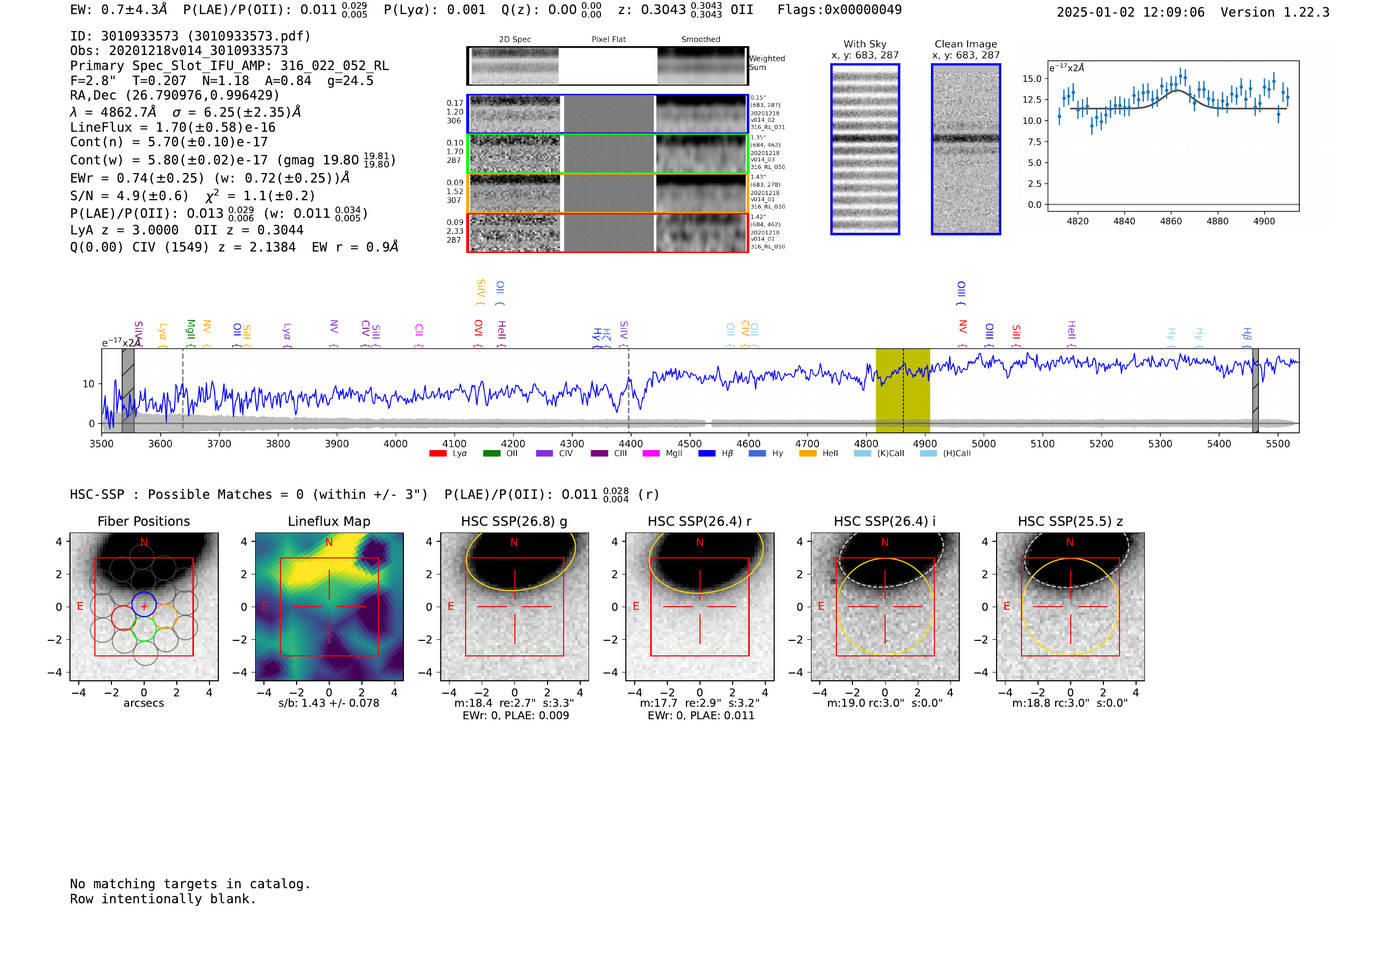Click the HSC-SSP Possible Matches heading
Screen dimensions: 1400x953
click(x=249, y=495)
